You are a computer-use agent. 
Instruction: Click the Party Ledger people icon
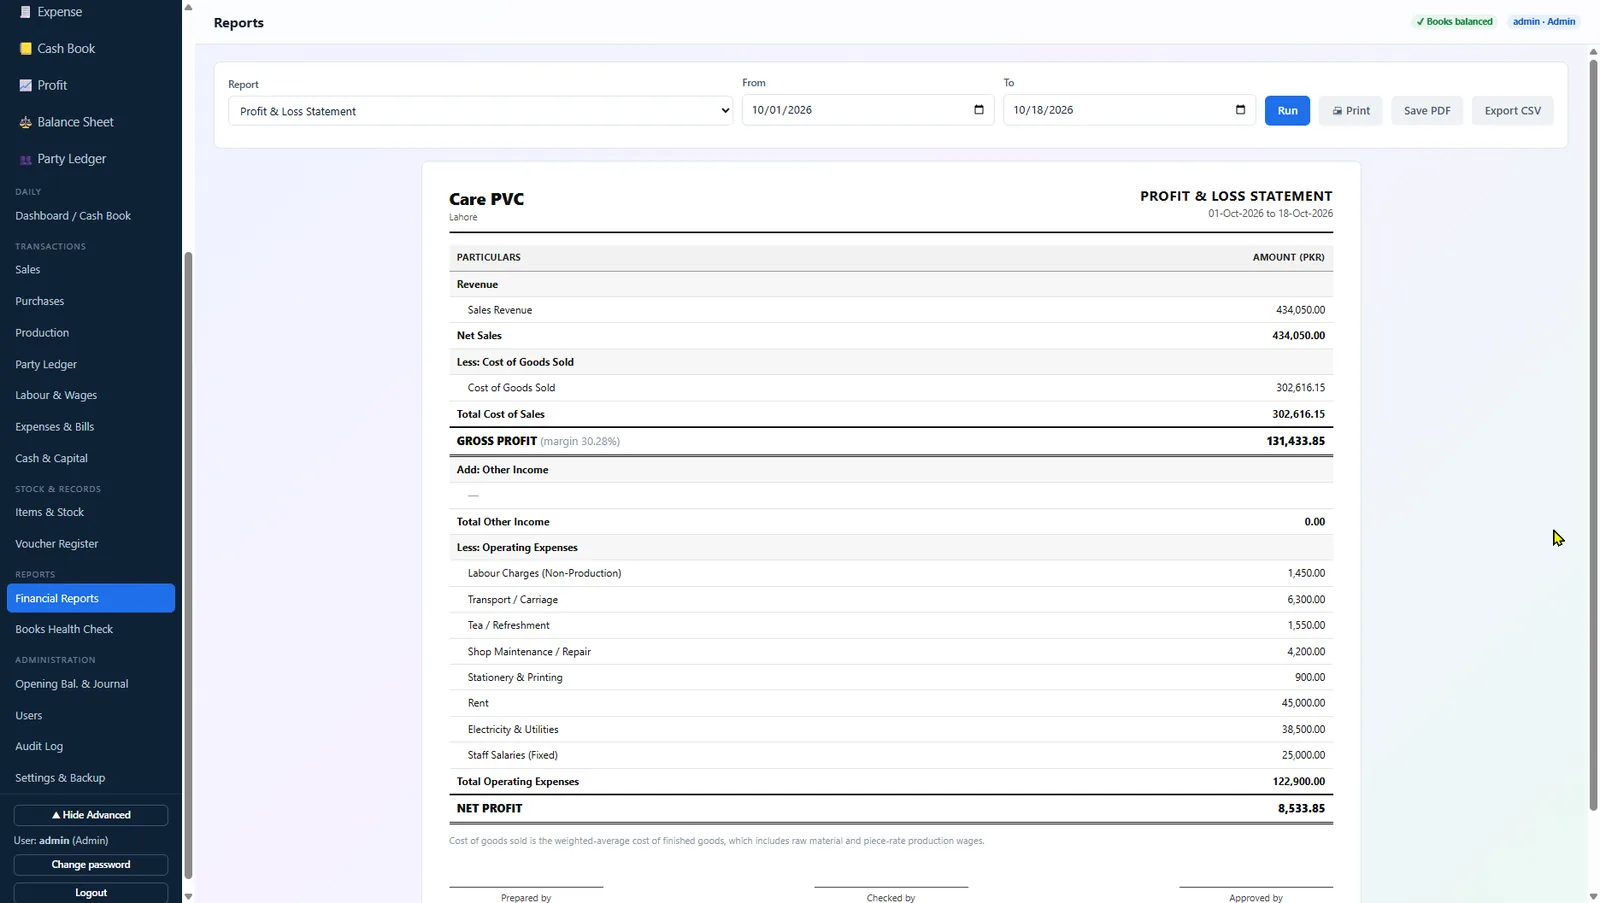click(x=26, y=159)
